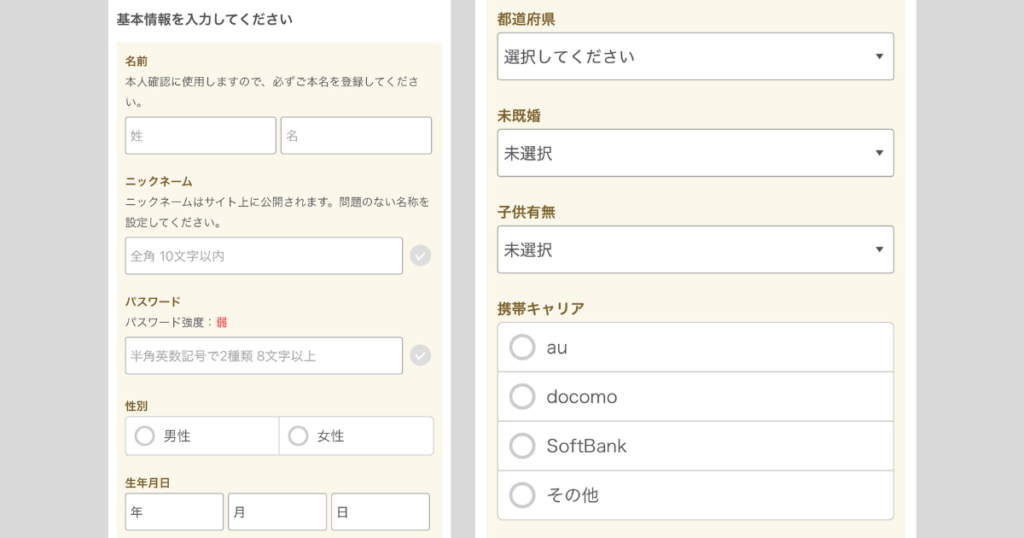Open the 都道府県 dropdown
The height and width of the screenshot is (538, 1024).
pos(696,57)
